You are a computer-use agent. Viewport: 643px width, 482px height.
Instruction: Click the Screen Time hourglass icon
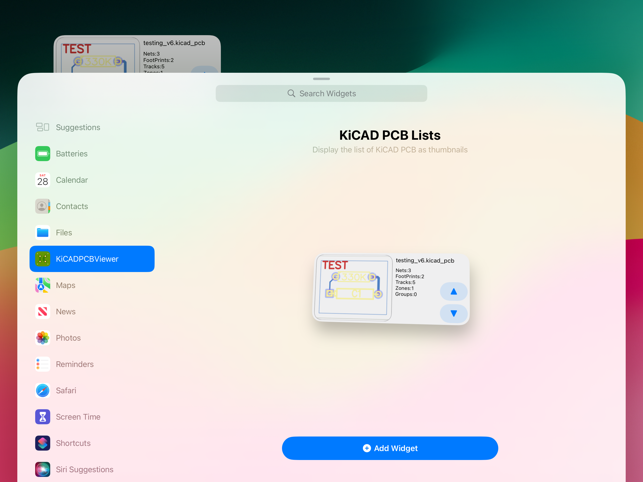point(43,417)
